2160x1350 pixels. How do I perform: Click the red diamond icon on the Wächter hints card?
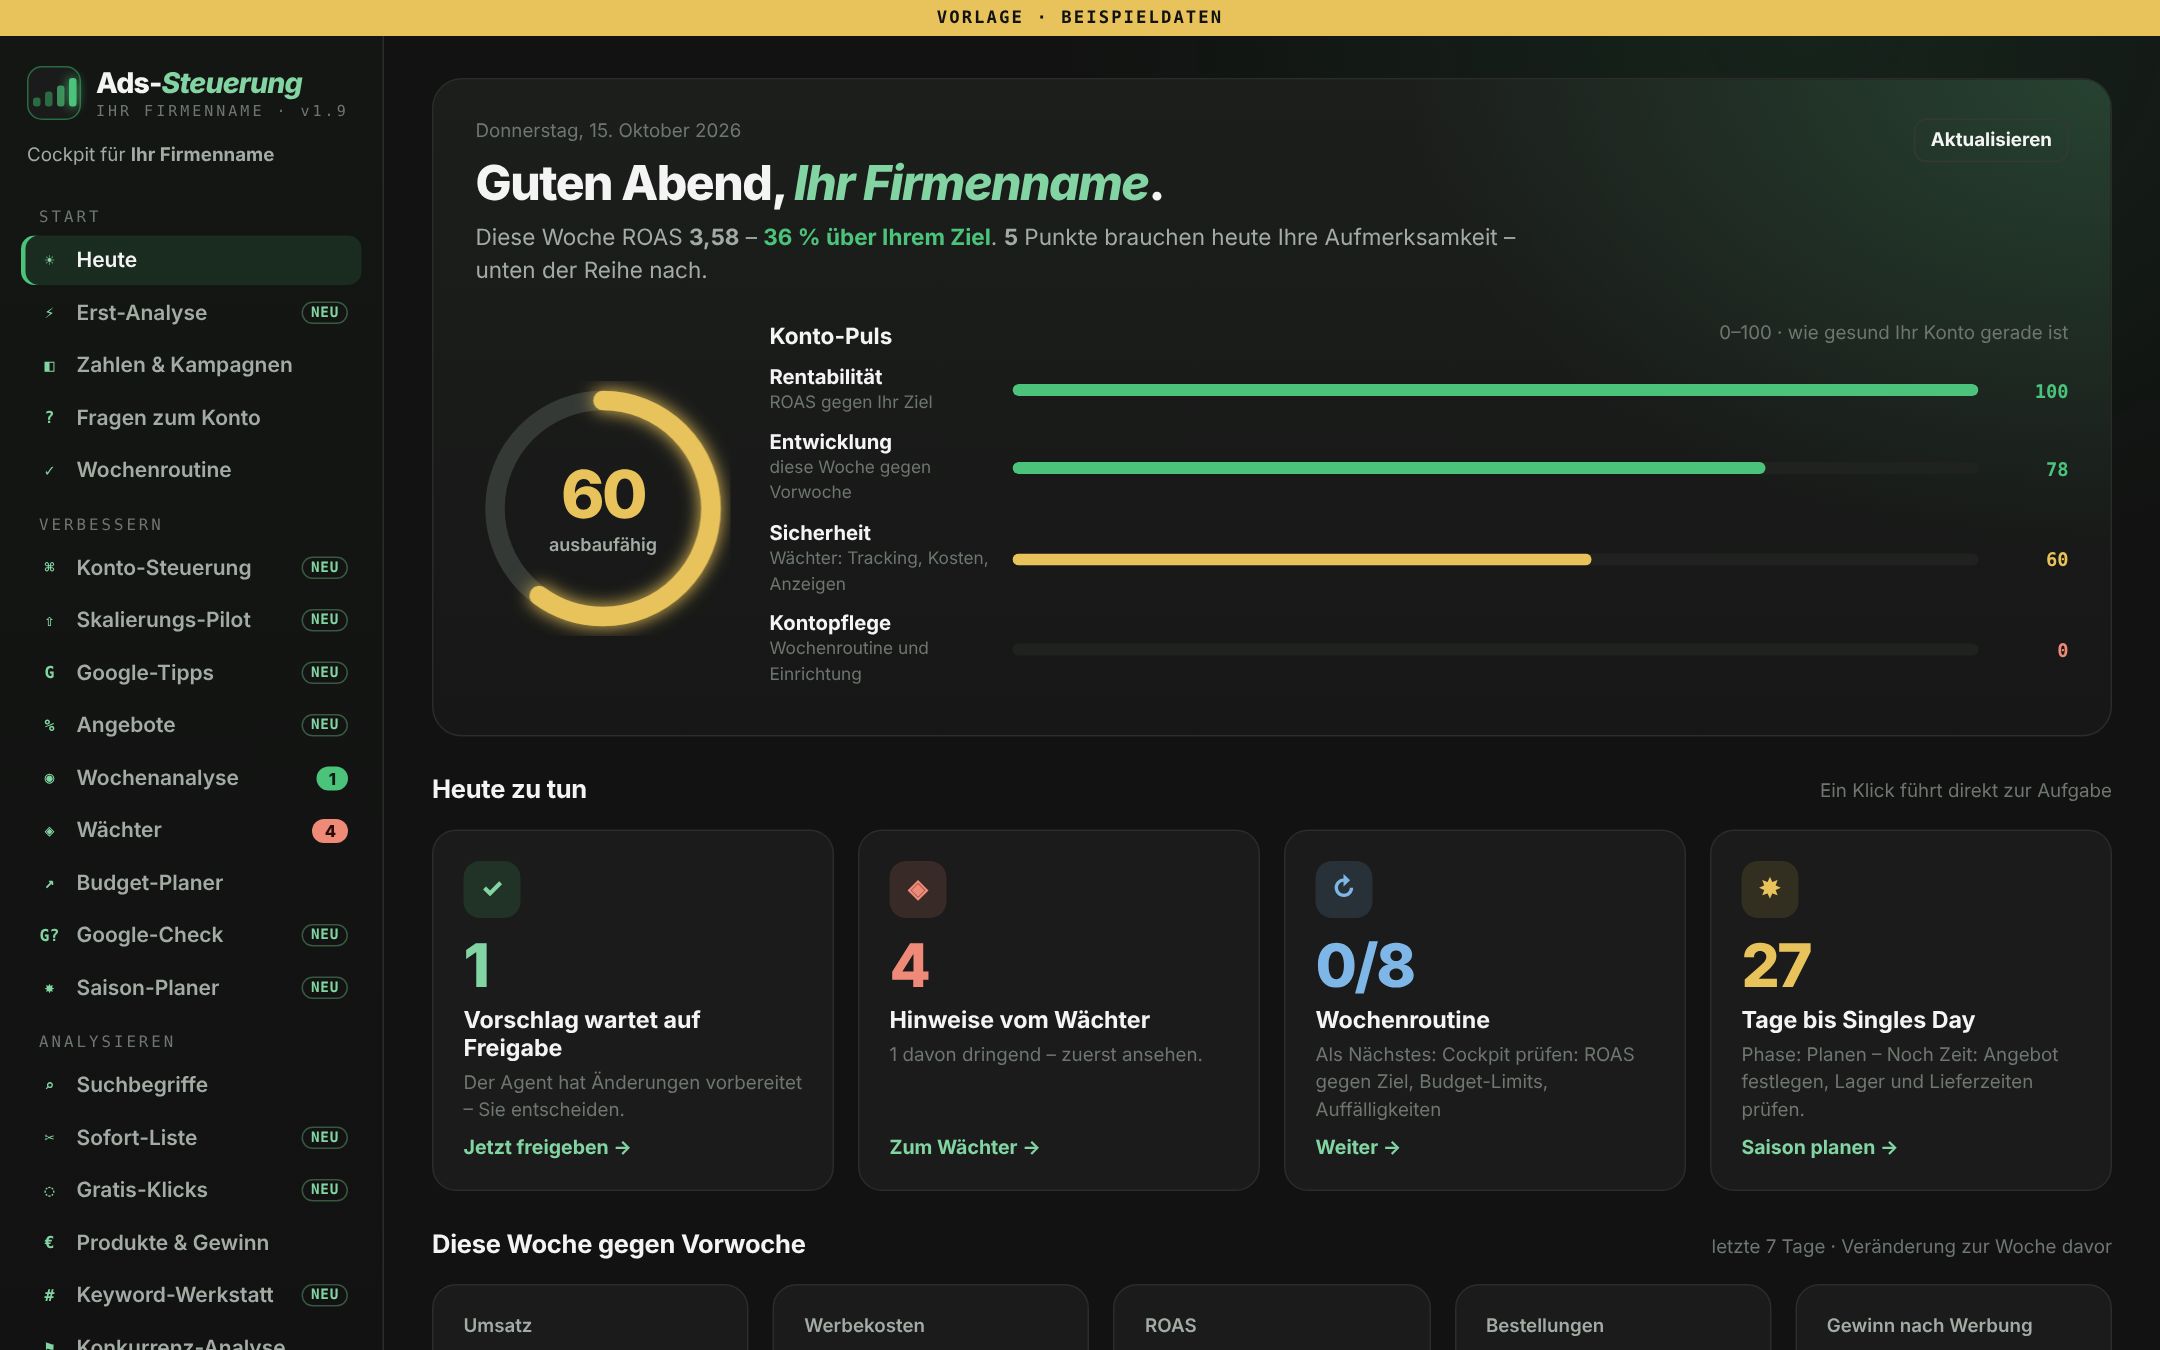918,889
